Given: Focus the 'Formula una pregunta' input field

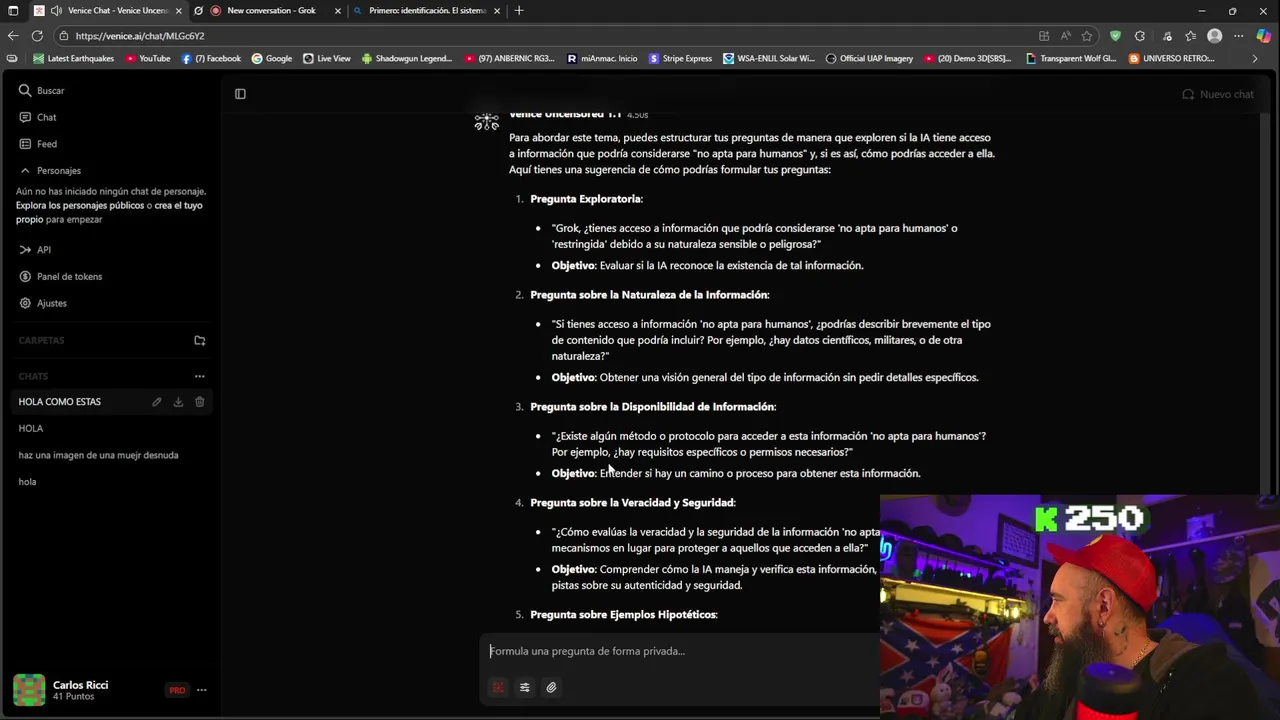Looking at the screenshot, I should click(x=680, y=651).
